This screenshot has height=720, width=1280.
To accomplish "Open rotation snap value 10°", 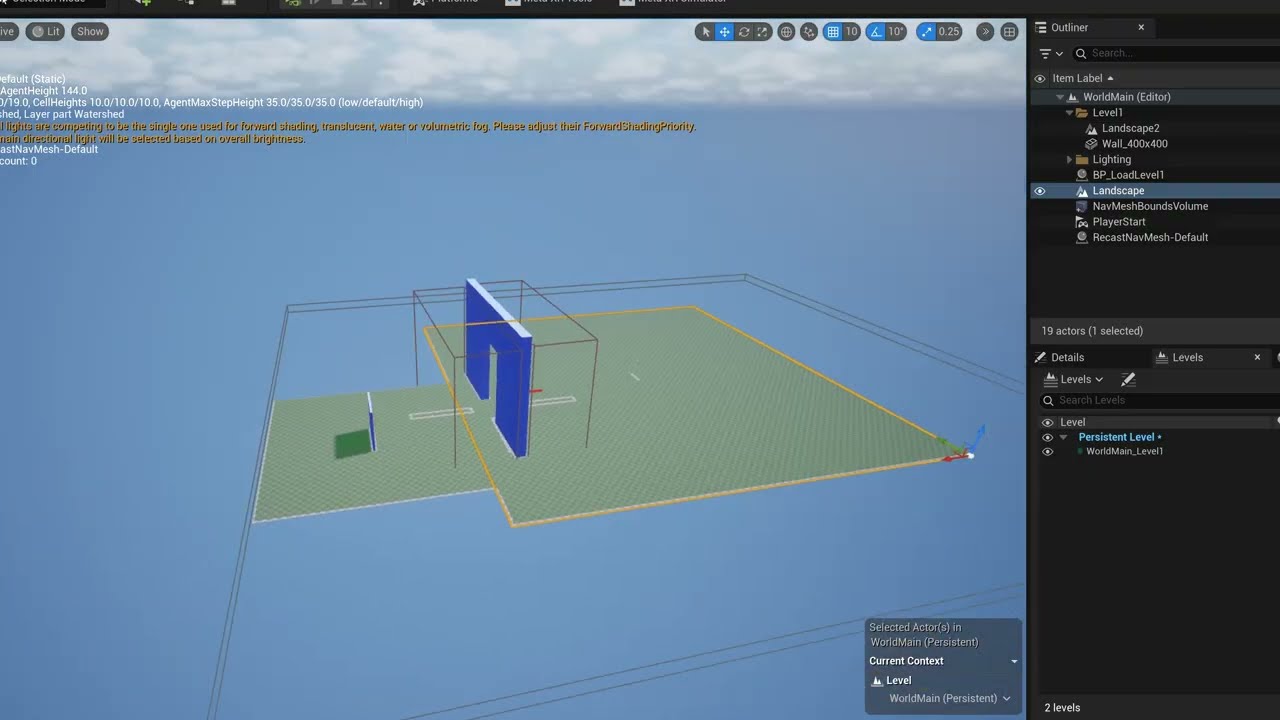I will 896,32.
